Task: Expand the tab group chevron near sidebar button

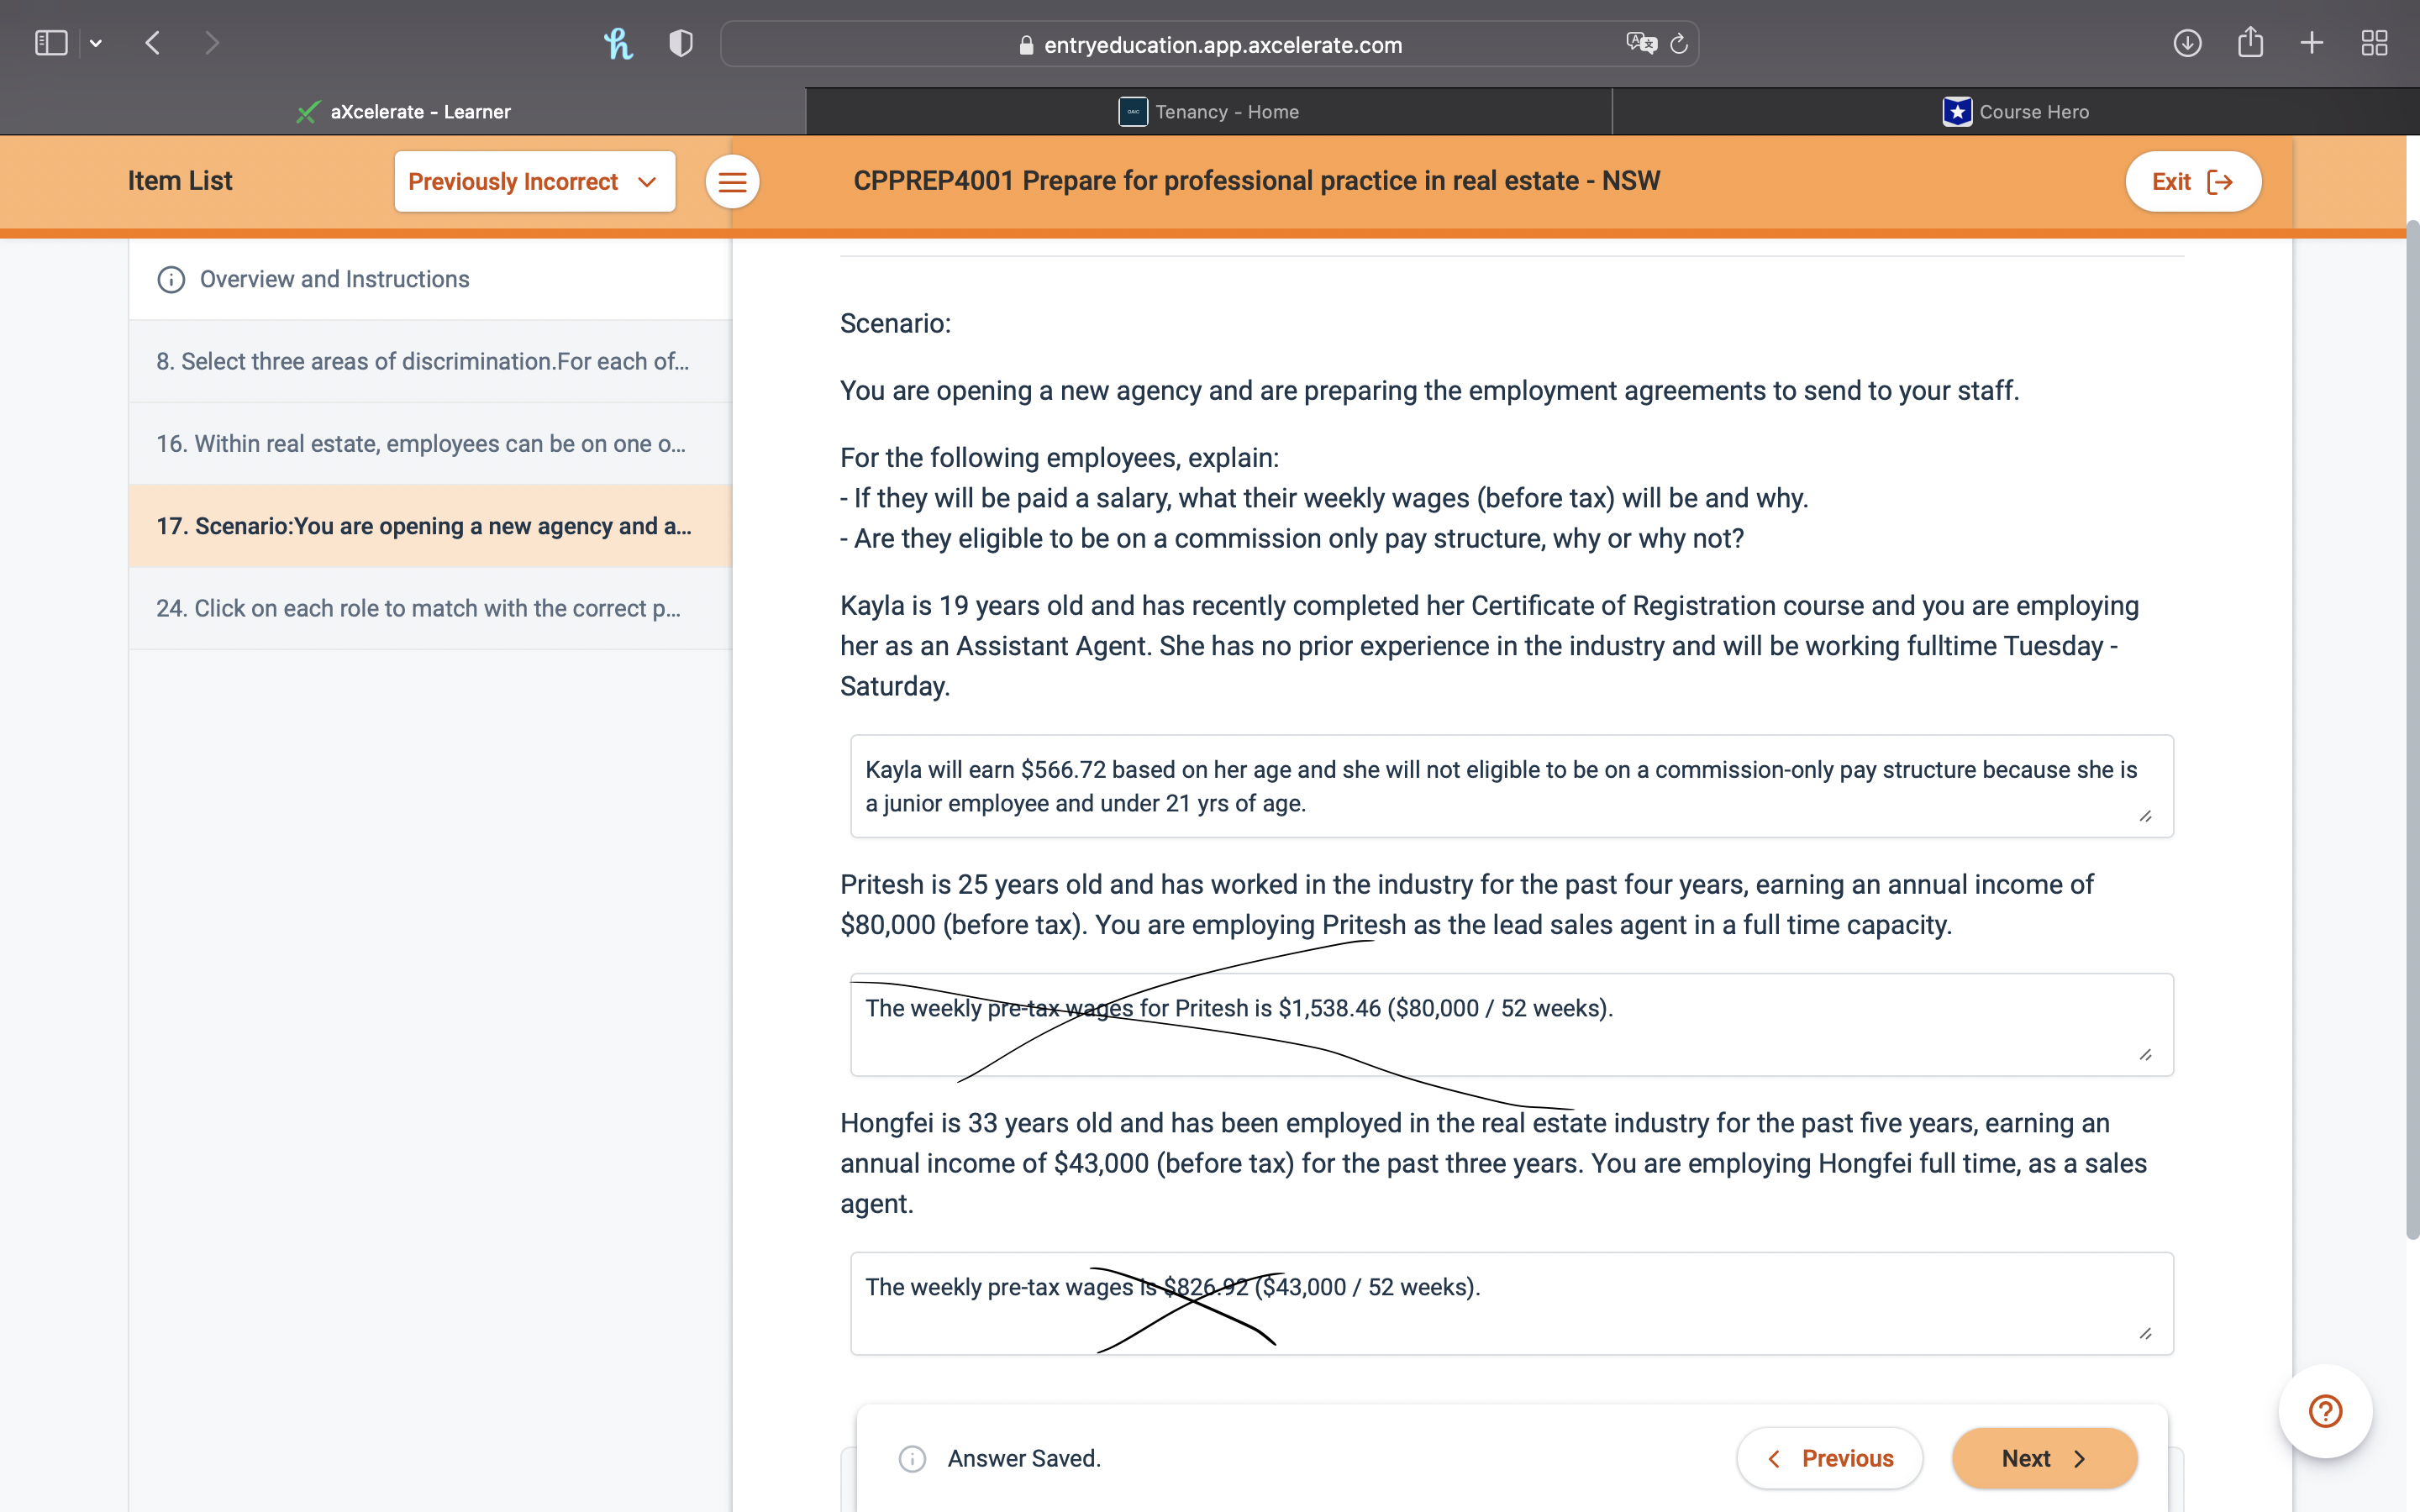Action: [x=96, y=42]
